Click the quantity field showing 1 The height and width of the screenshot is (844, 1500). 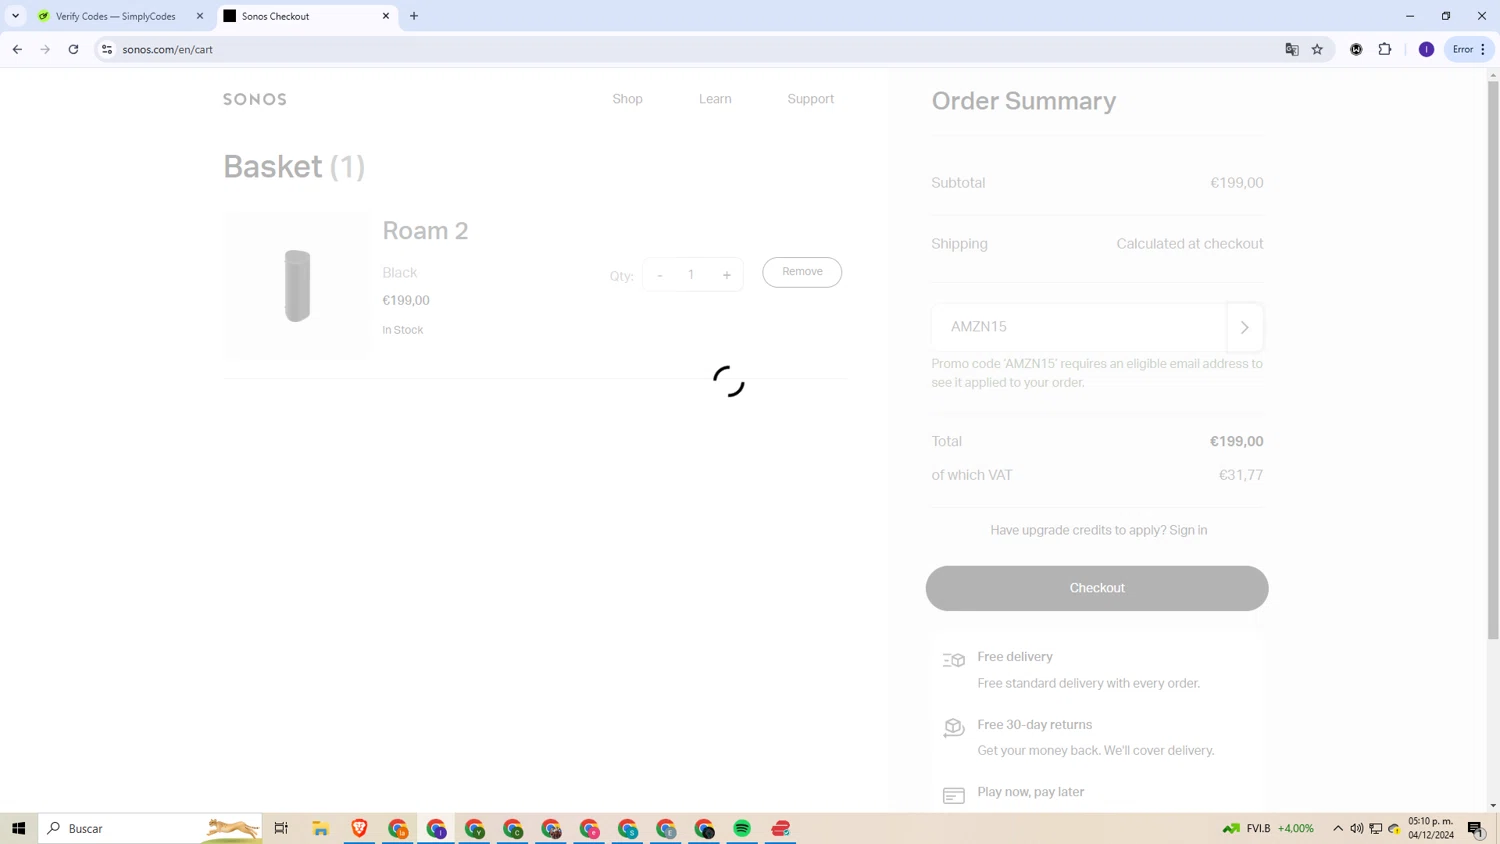[x=691, y=275]
